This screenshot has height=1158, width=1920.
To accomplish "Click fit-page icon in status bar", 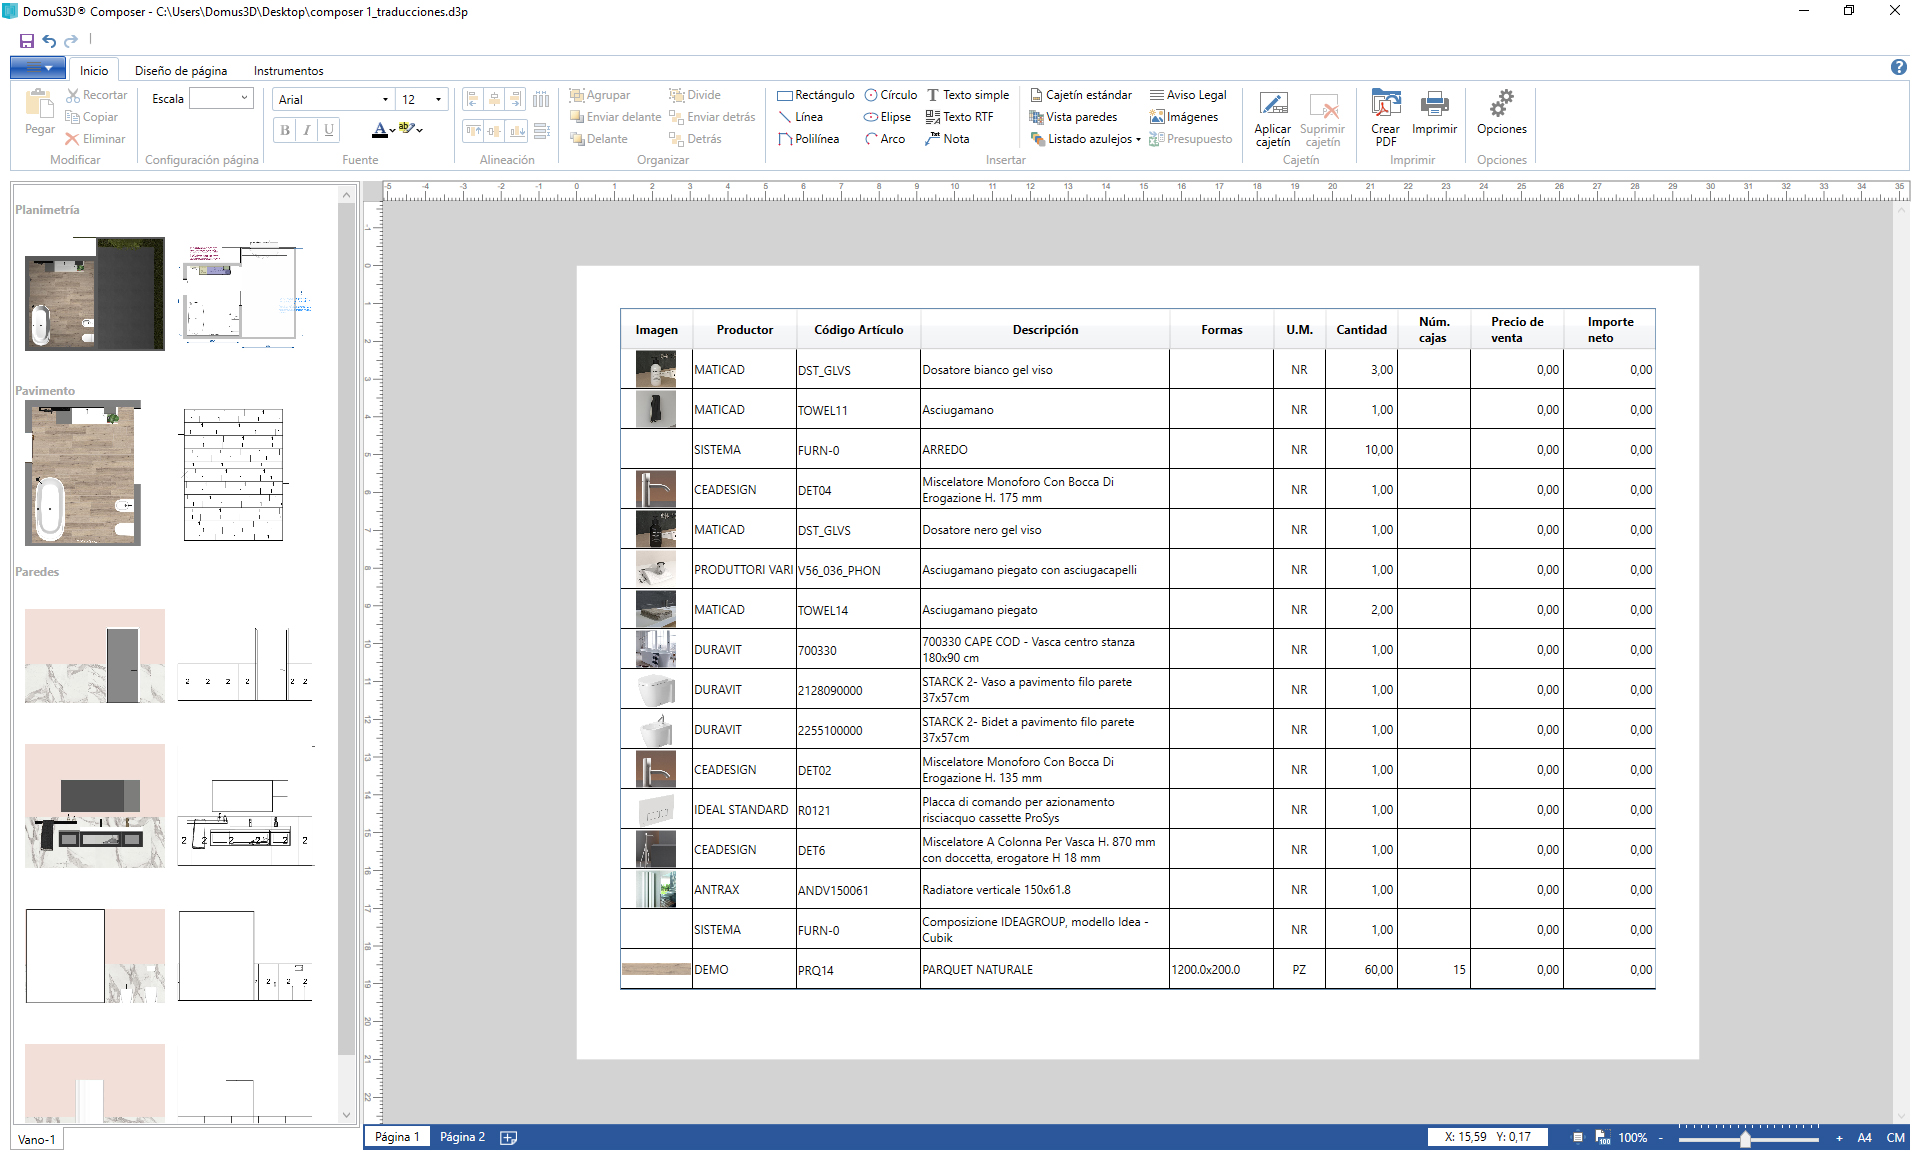I will pyautogui.click(x=1578, y=1137).
